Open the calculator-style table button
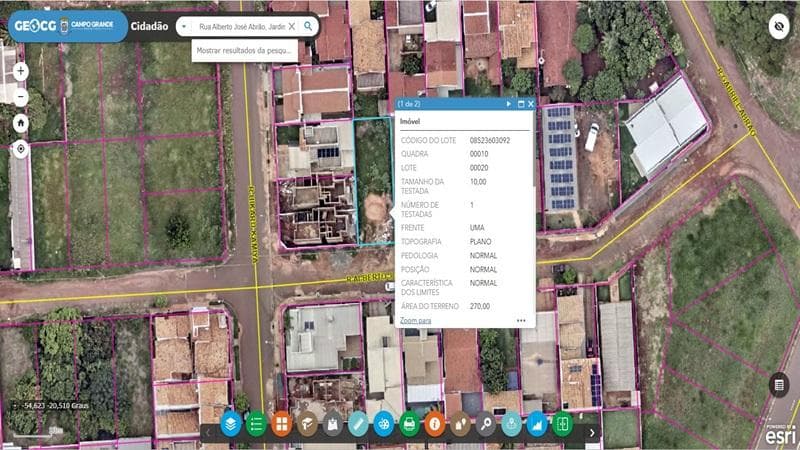The height and width of the screenshot is (450, 800). point(779,385)
